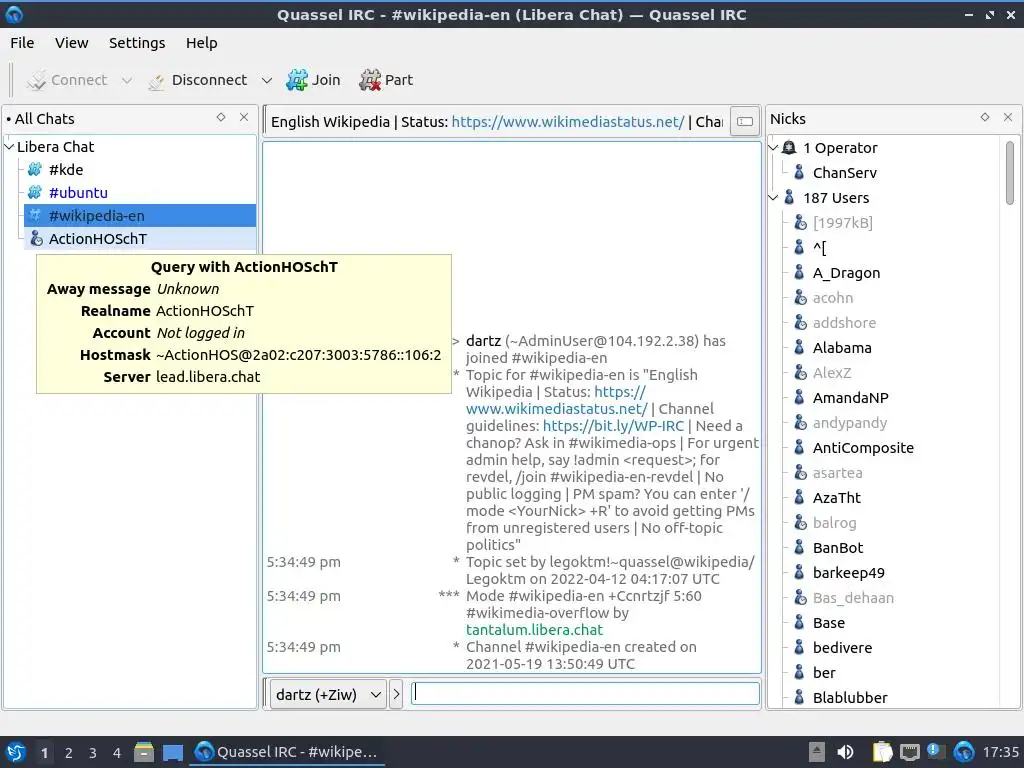Viewport: 1024px width, 768px height.
Task: Open the Connect dropdown arrow
Action: click(127, 80)
